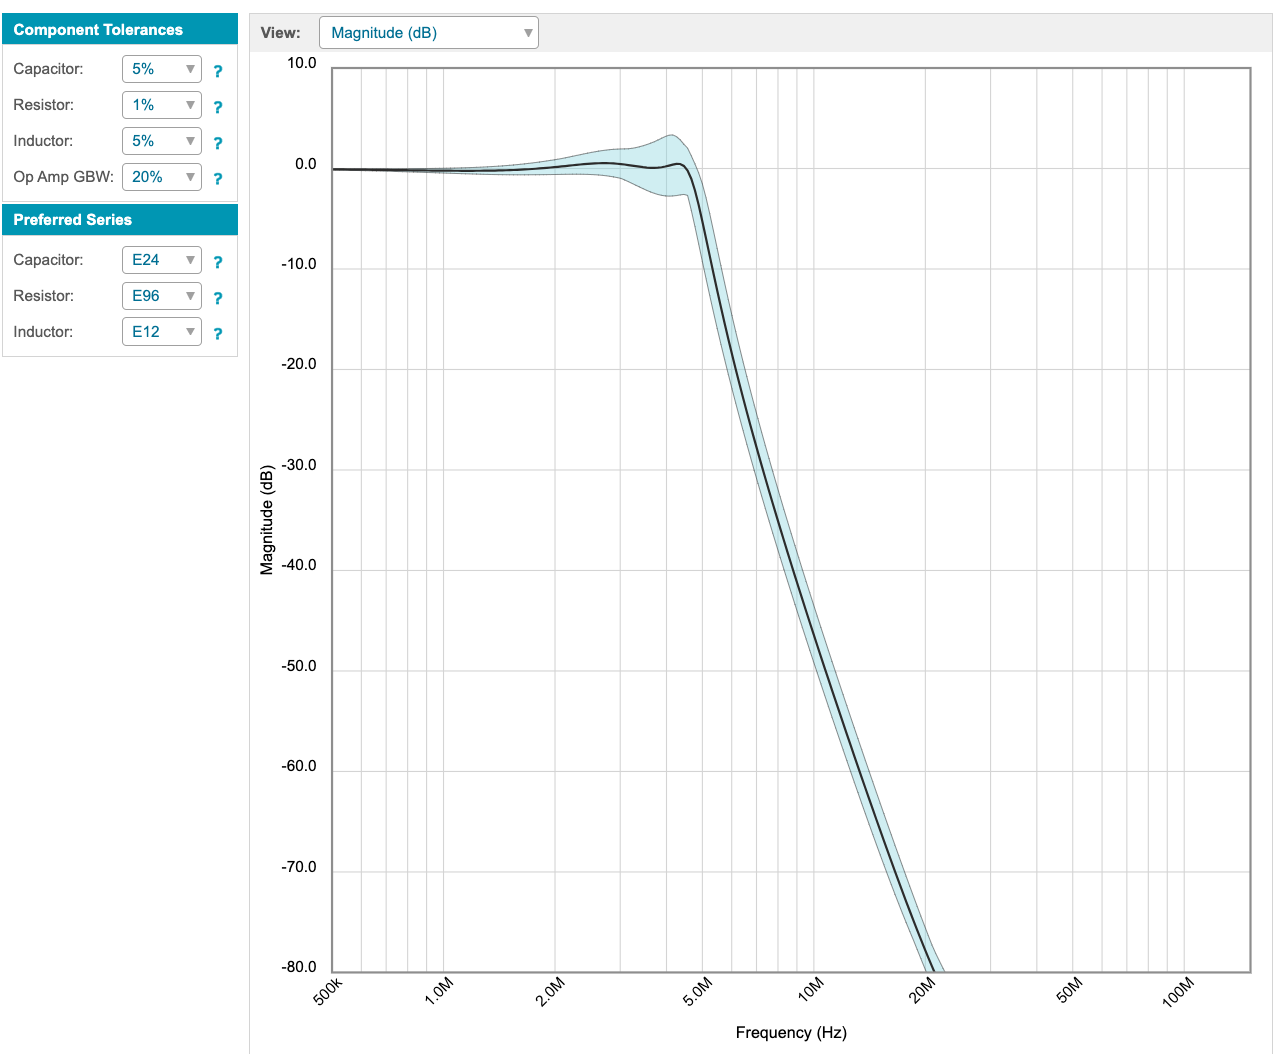Open help for Capacitor preferred series
The height and width of the screenshot is (1054, 1279).
click(x=218, y=262)
